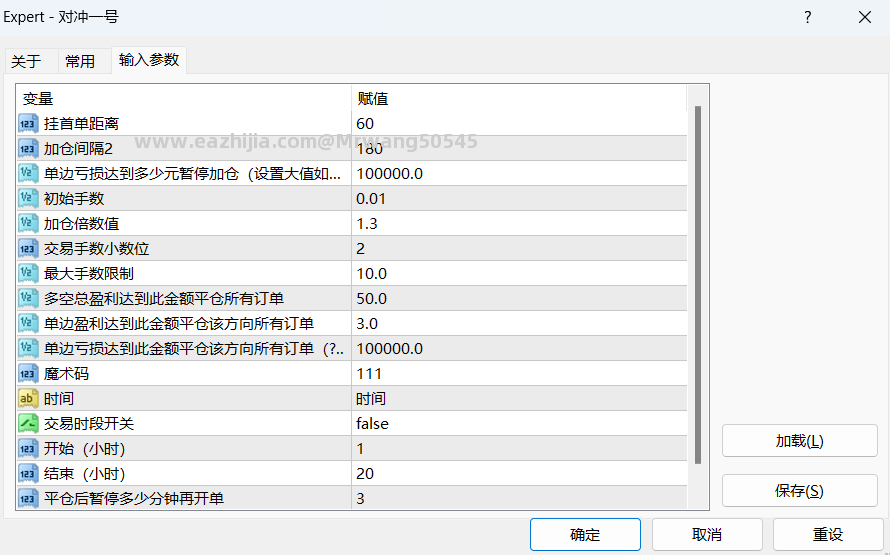The width and height of the screenshot is (890, 555).
Task: Edit the 平仓后暂停多少分钟再开单 value 3
Action: (x=519, y=498)
